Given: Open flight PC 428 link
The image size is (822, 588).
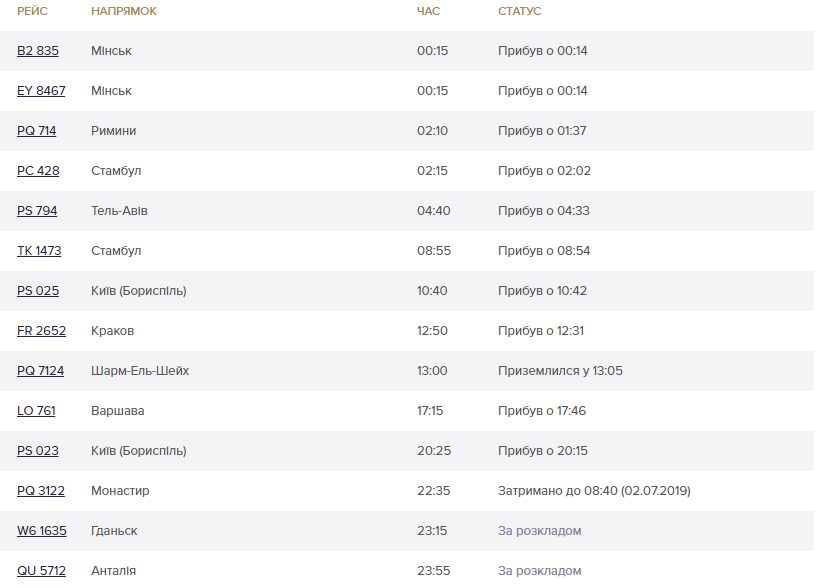Looking at the screenshot, I should pos(38,171).
